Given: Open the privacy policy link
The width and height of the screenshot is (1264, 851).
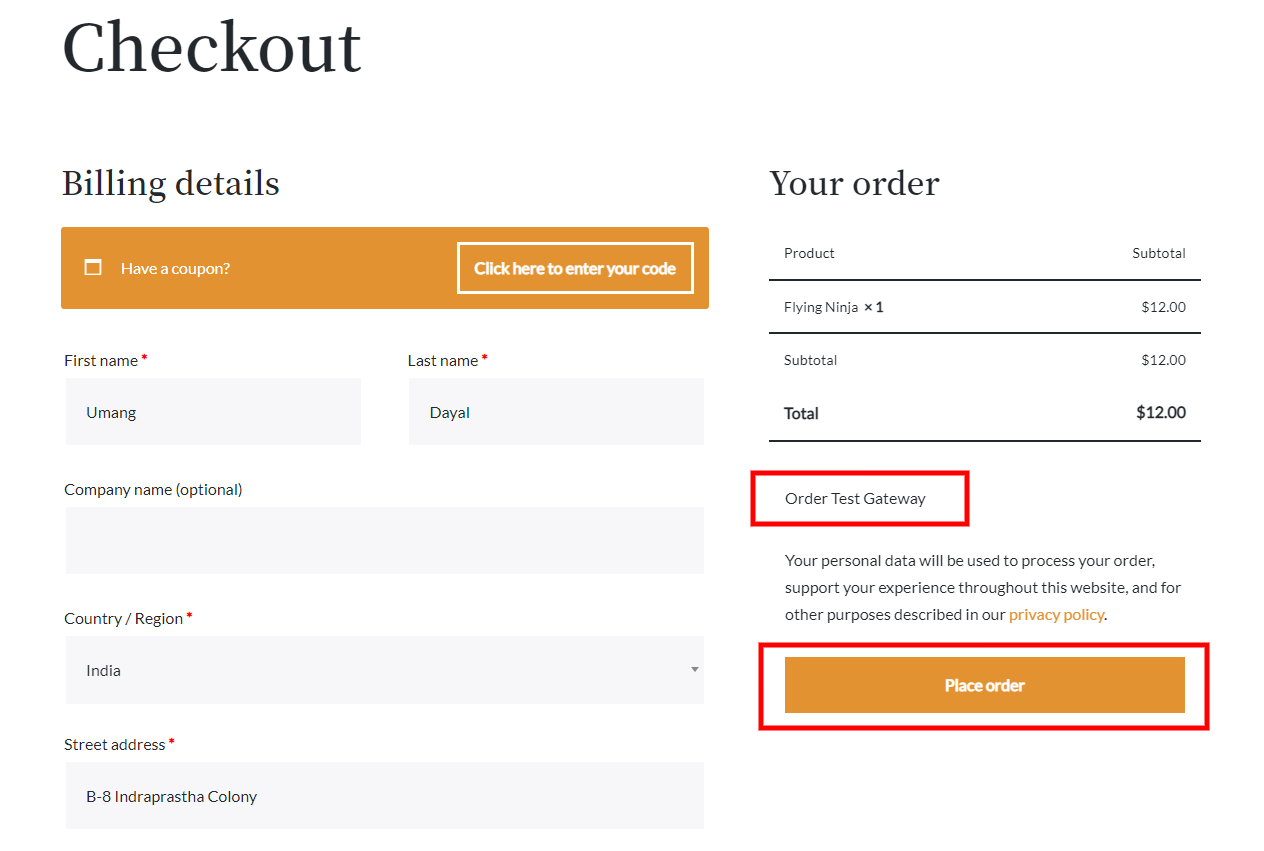Looking at the screenshot, I should click(1056, 615).
